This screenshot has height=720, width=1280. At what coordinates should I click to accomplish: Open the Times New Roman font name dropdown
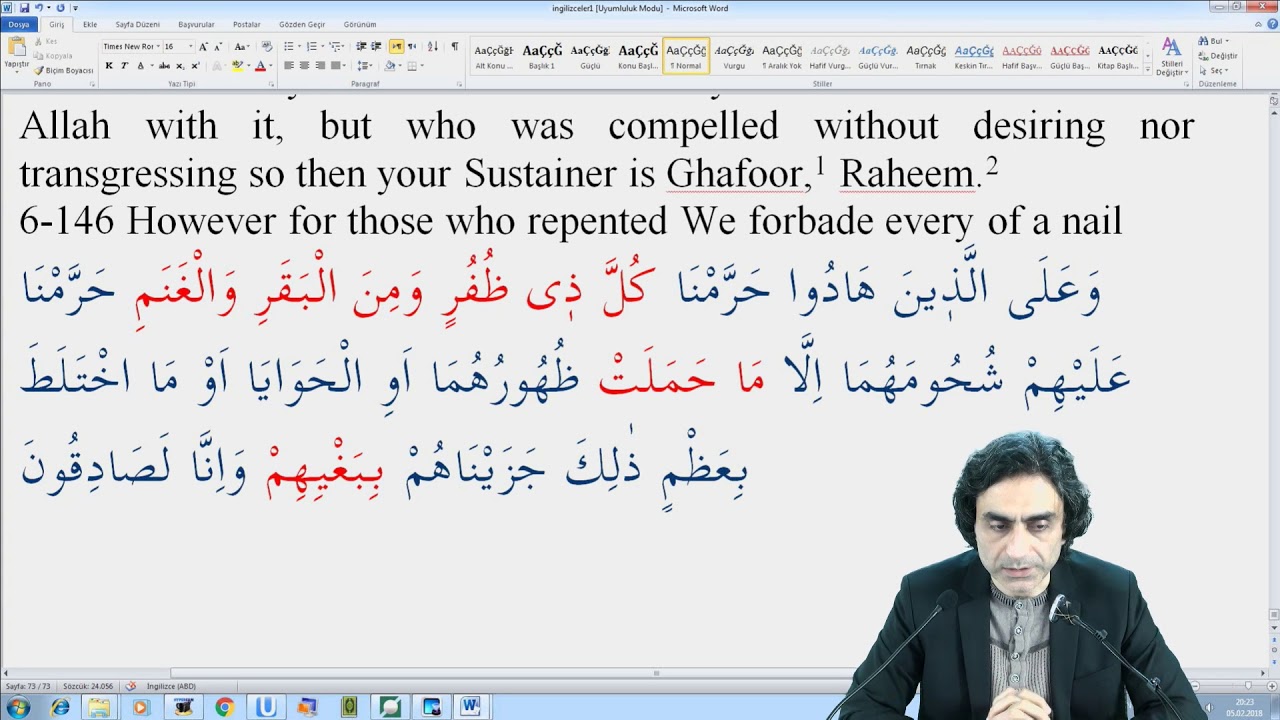click(x=158, y=46)
